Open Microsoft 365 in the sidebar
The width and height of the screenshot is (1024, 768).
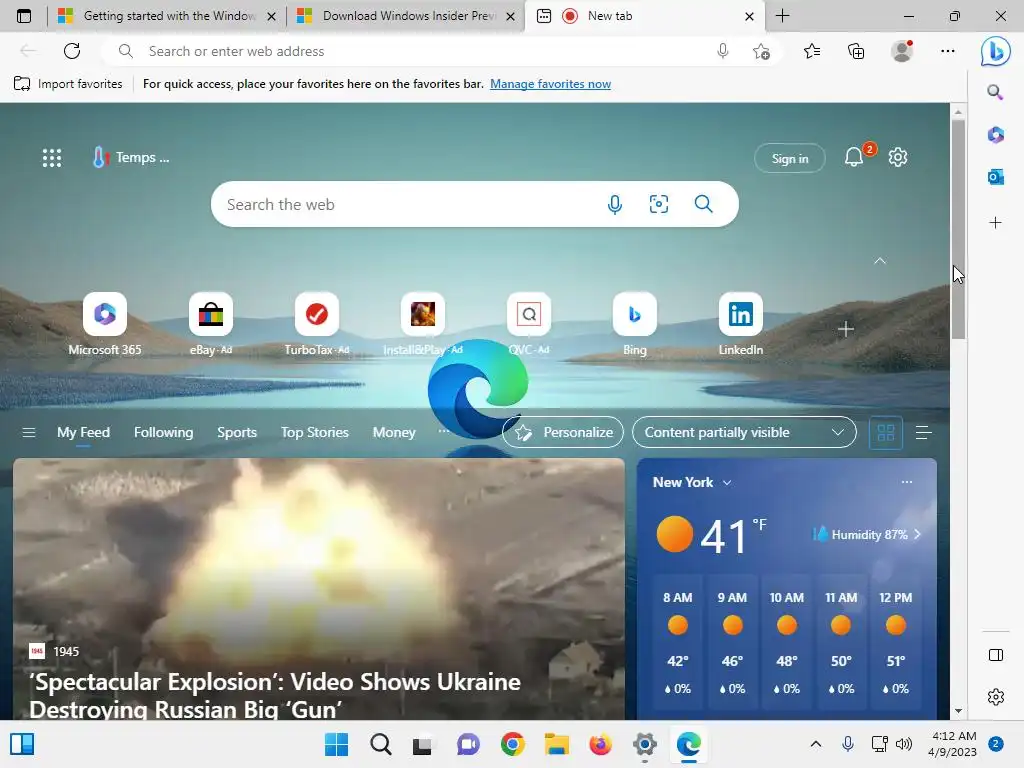click(995, 135)
